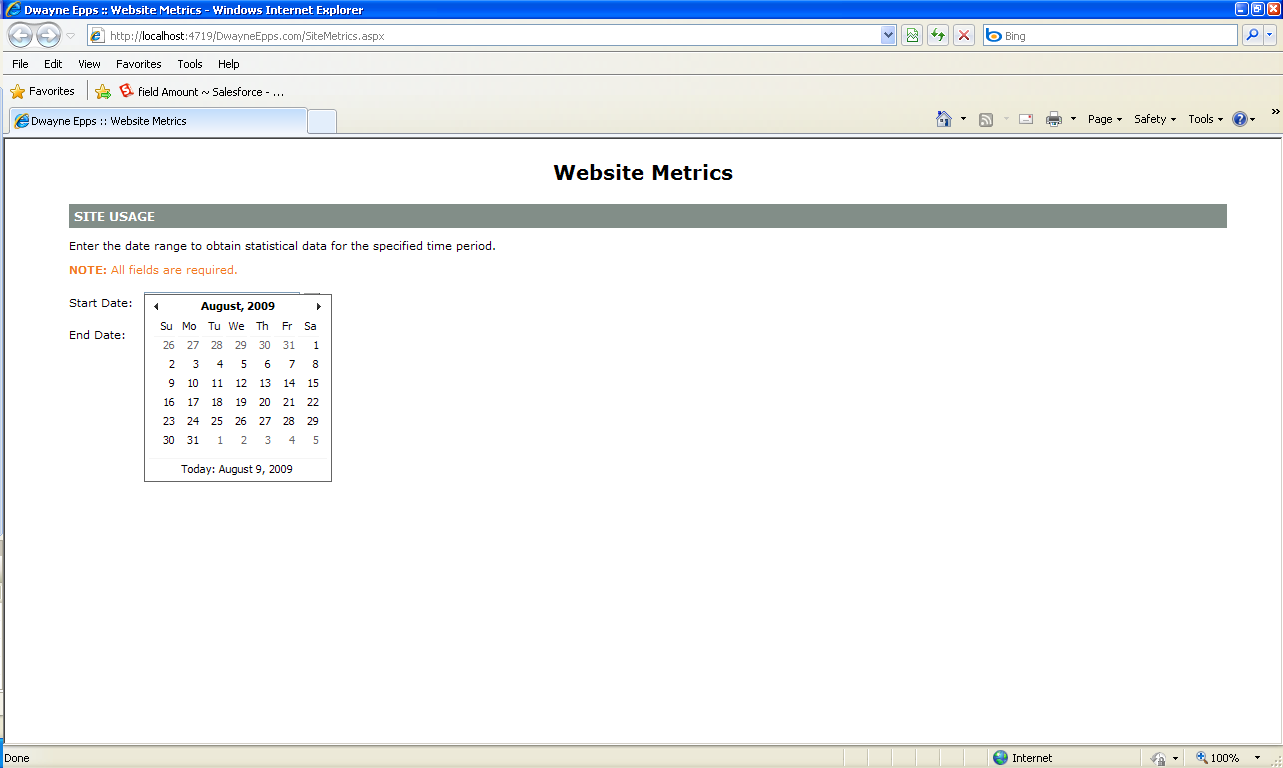Go to previous month in calendar
The image size is (1283, 768).
pyautogui.click(x=156, y=307)
